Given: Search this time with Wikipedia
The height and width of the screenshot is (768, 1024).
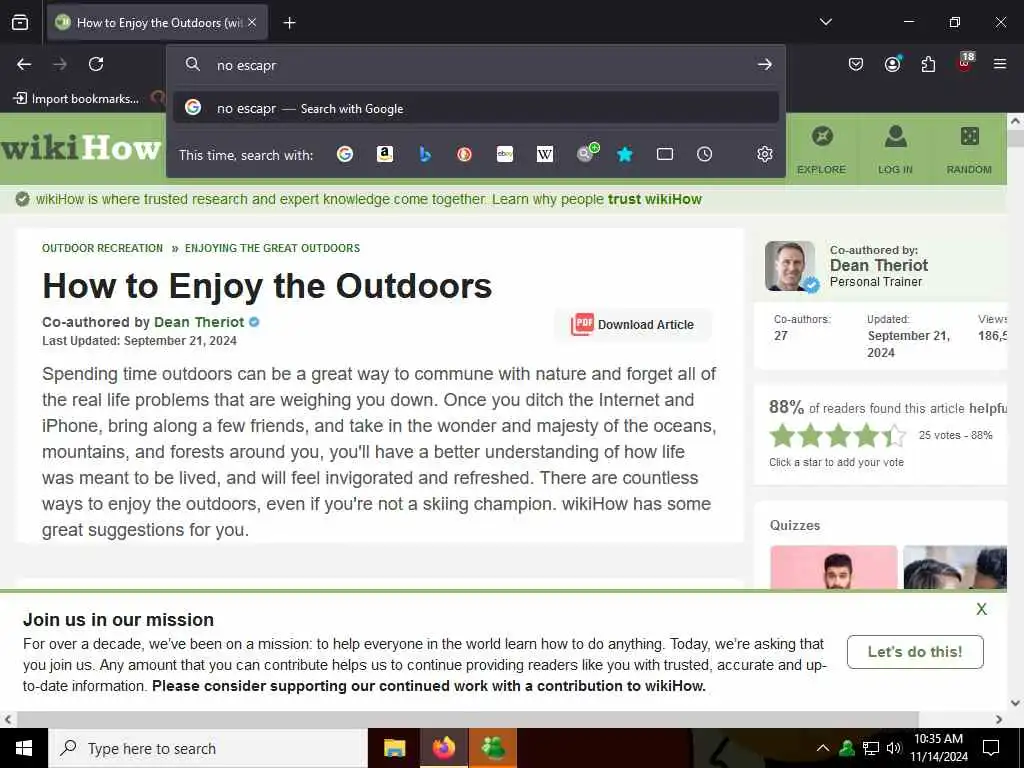Looking at the screenshot, I should [x=545, y=154].
